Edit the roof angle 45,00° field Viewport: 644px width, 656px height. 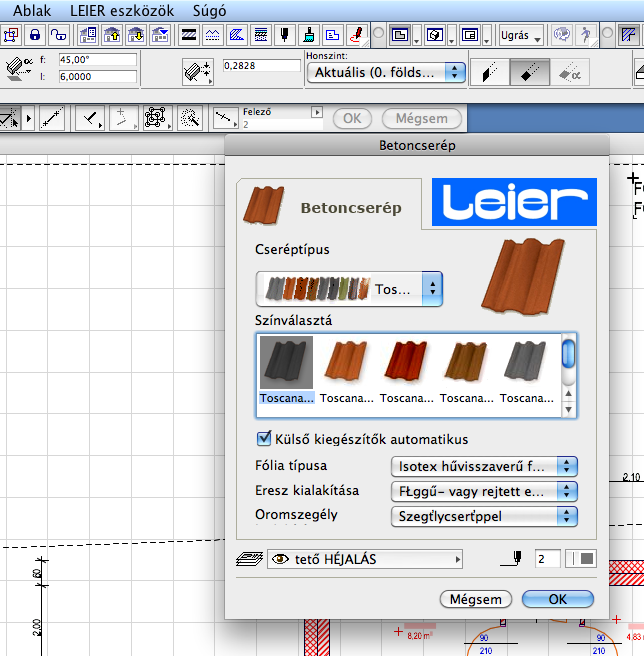(x=97, y=59)
